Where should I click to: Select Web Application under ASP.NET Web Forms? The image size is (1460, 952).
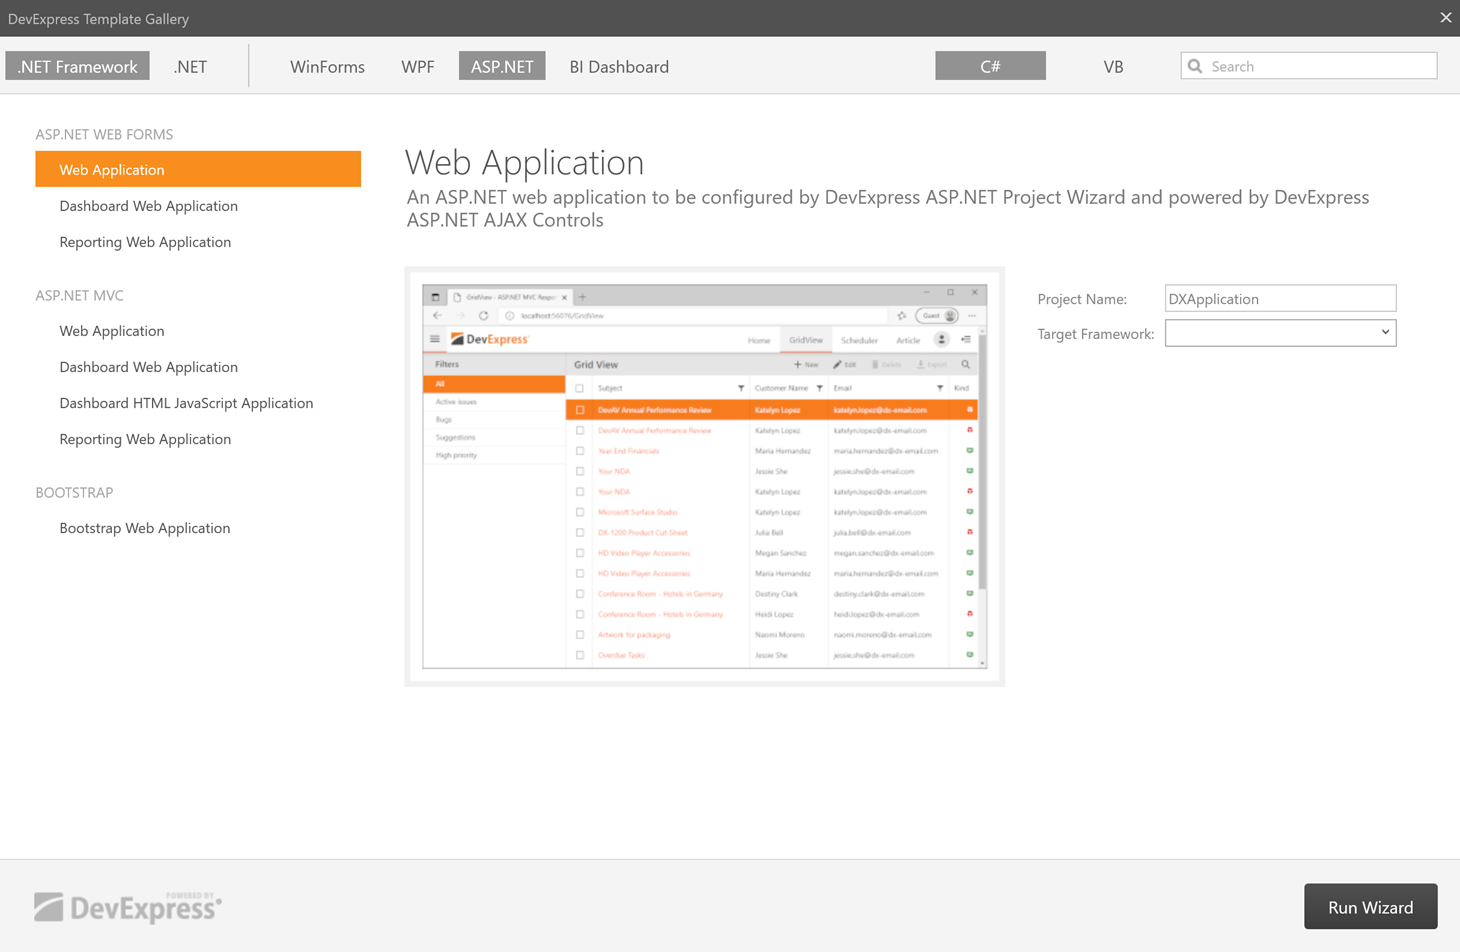pos(198,169)
